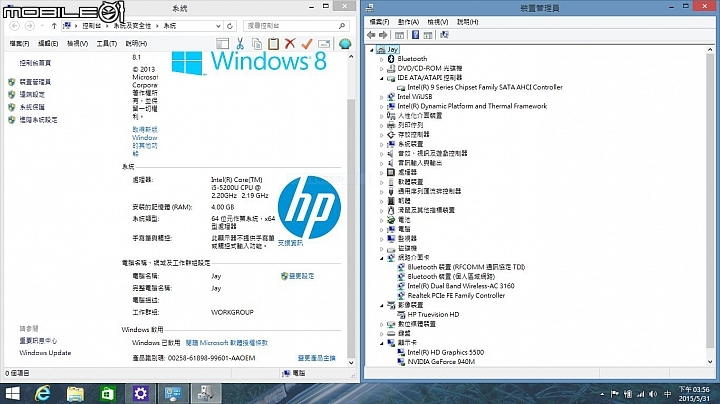The image size is (720, 404).
Task: Click the icon right of Help in Device Manager toolbar
Action: click(428, 35)
